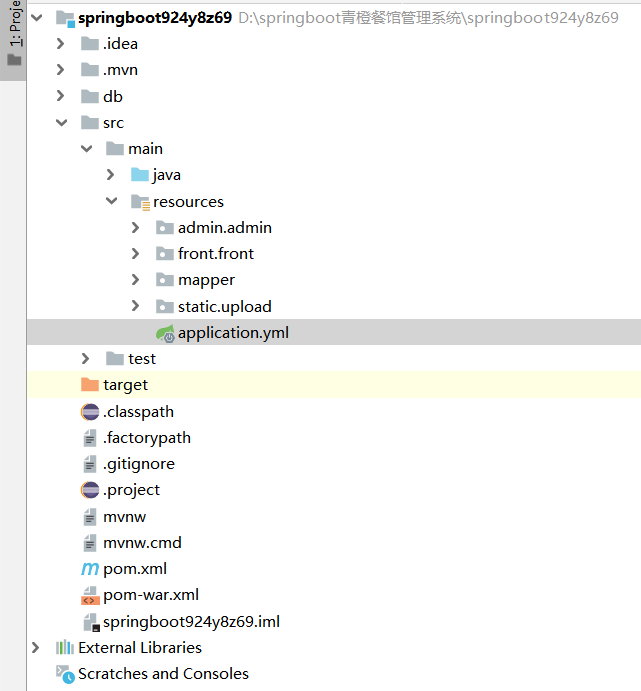
Task: Click the Eclipse icon next to .classpath
Action: click(89, 411)
